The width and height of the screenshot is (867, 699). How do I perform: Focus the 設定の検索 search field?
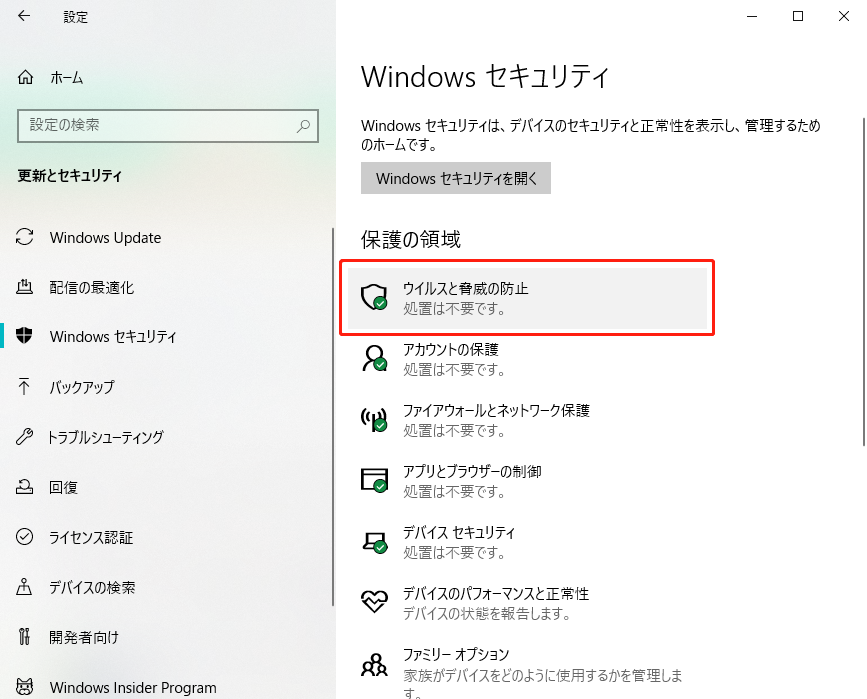(168, 126)
